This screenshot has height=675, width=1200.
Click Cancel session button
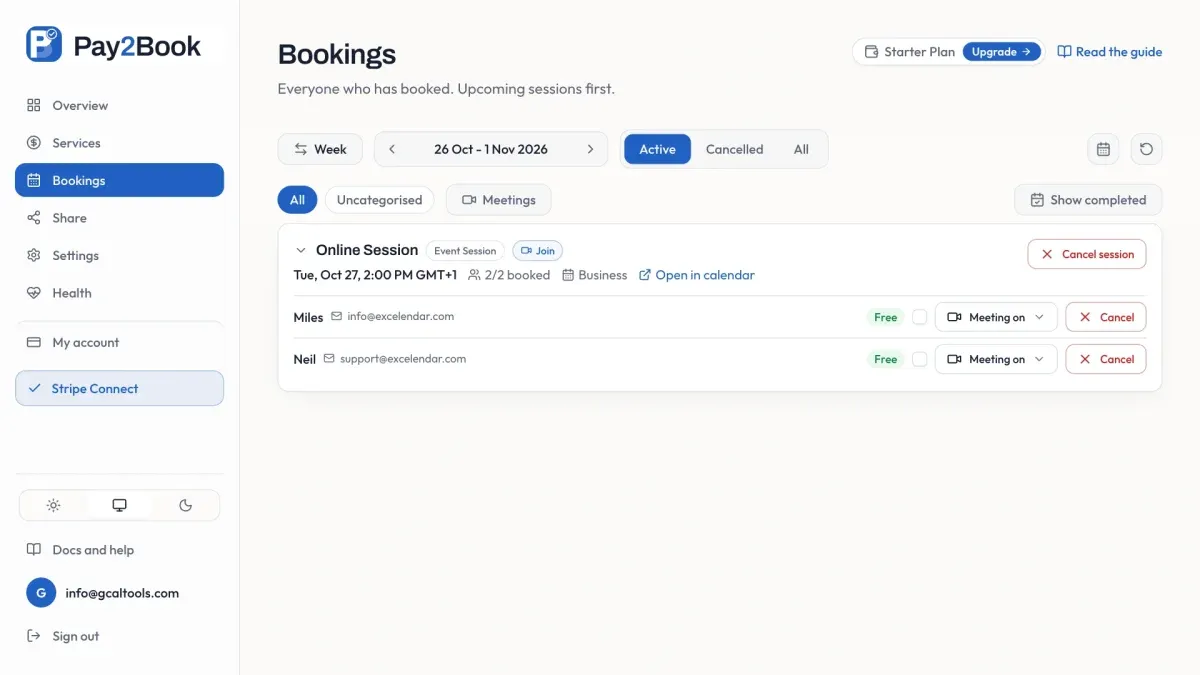click(1087, 254)
